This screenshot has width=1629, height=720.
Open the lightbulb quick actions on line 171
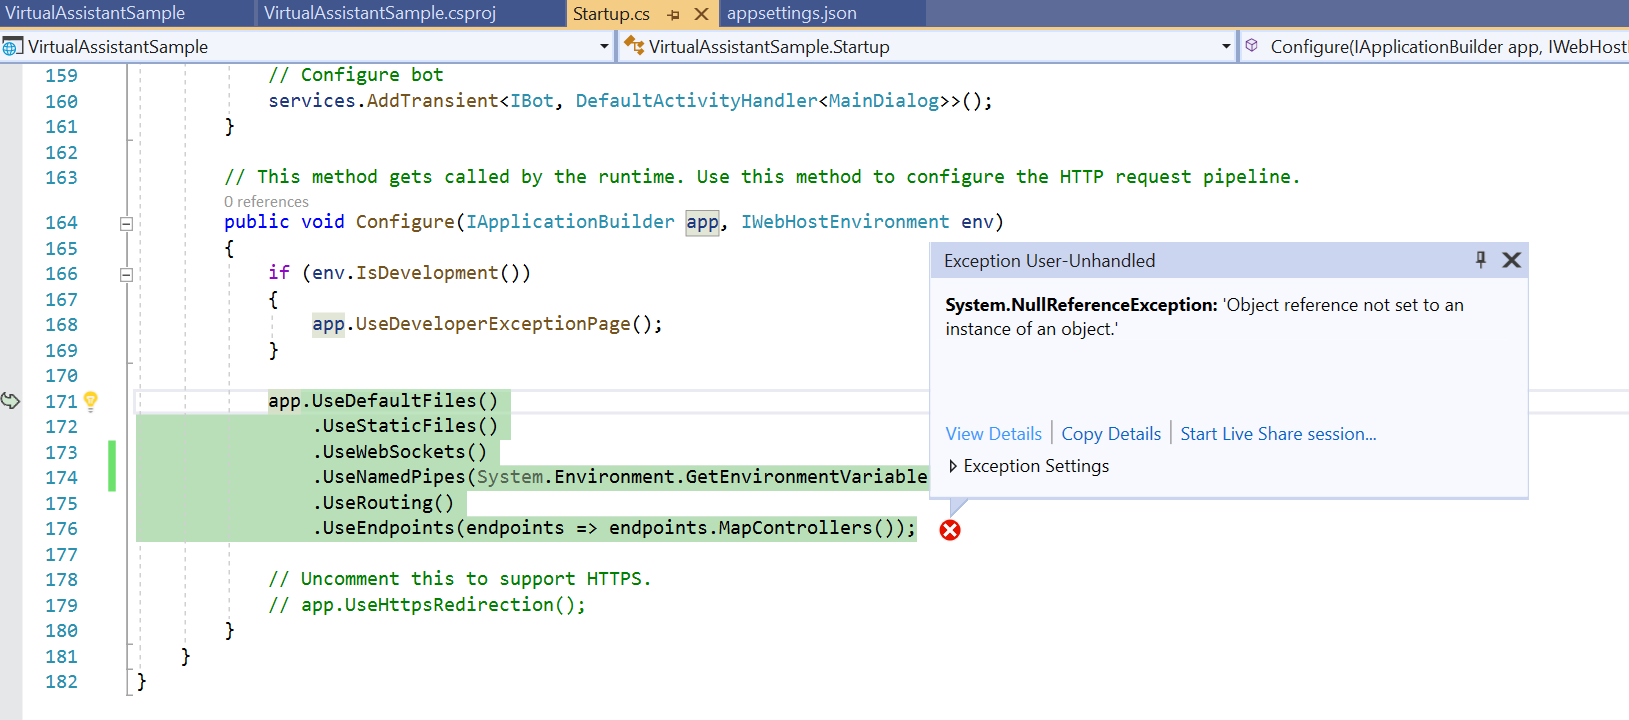91,401
